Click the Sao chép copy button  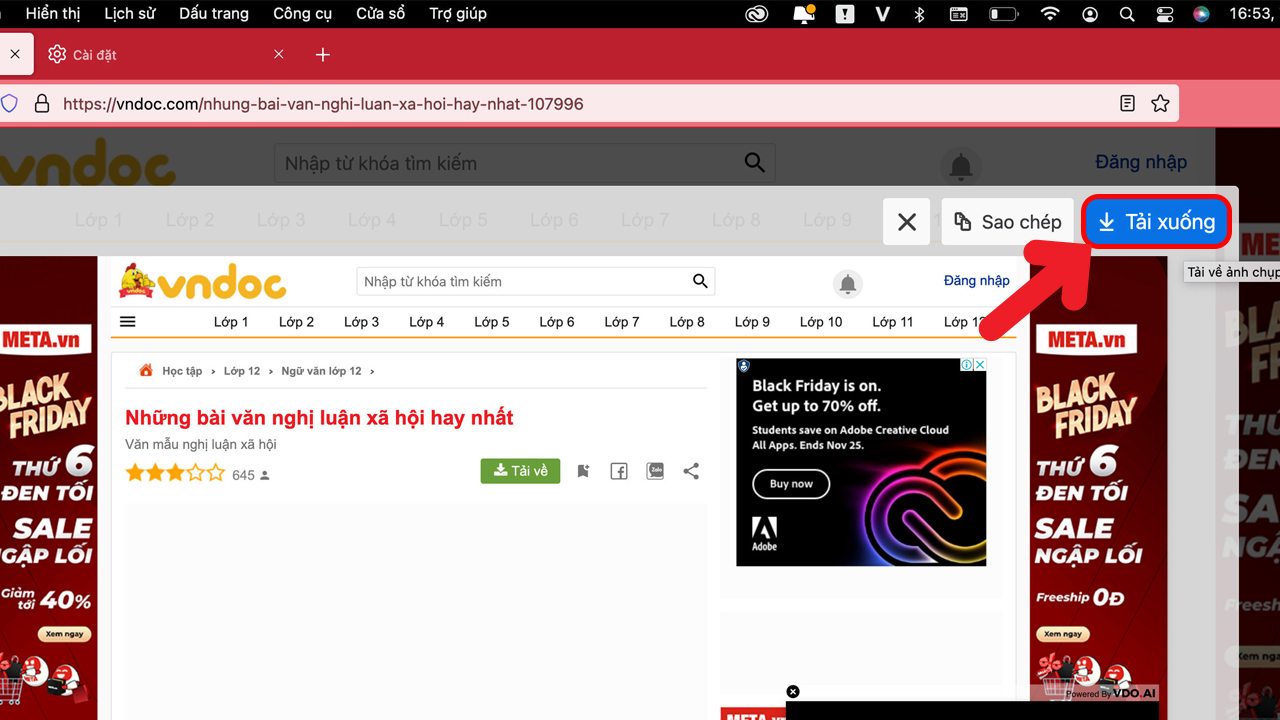click(1008, 222)
